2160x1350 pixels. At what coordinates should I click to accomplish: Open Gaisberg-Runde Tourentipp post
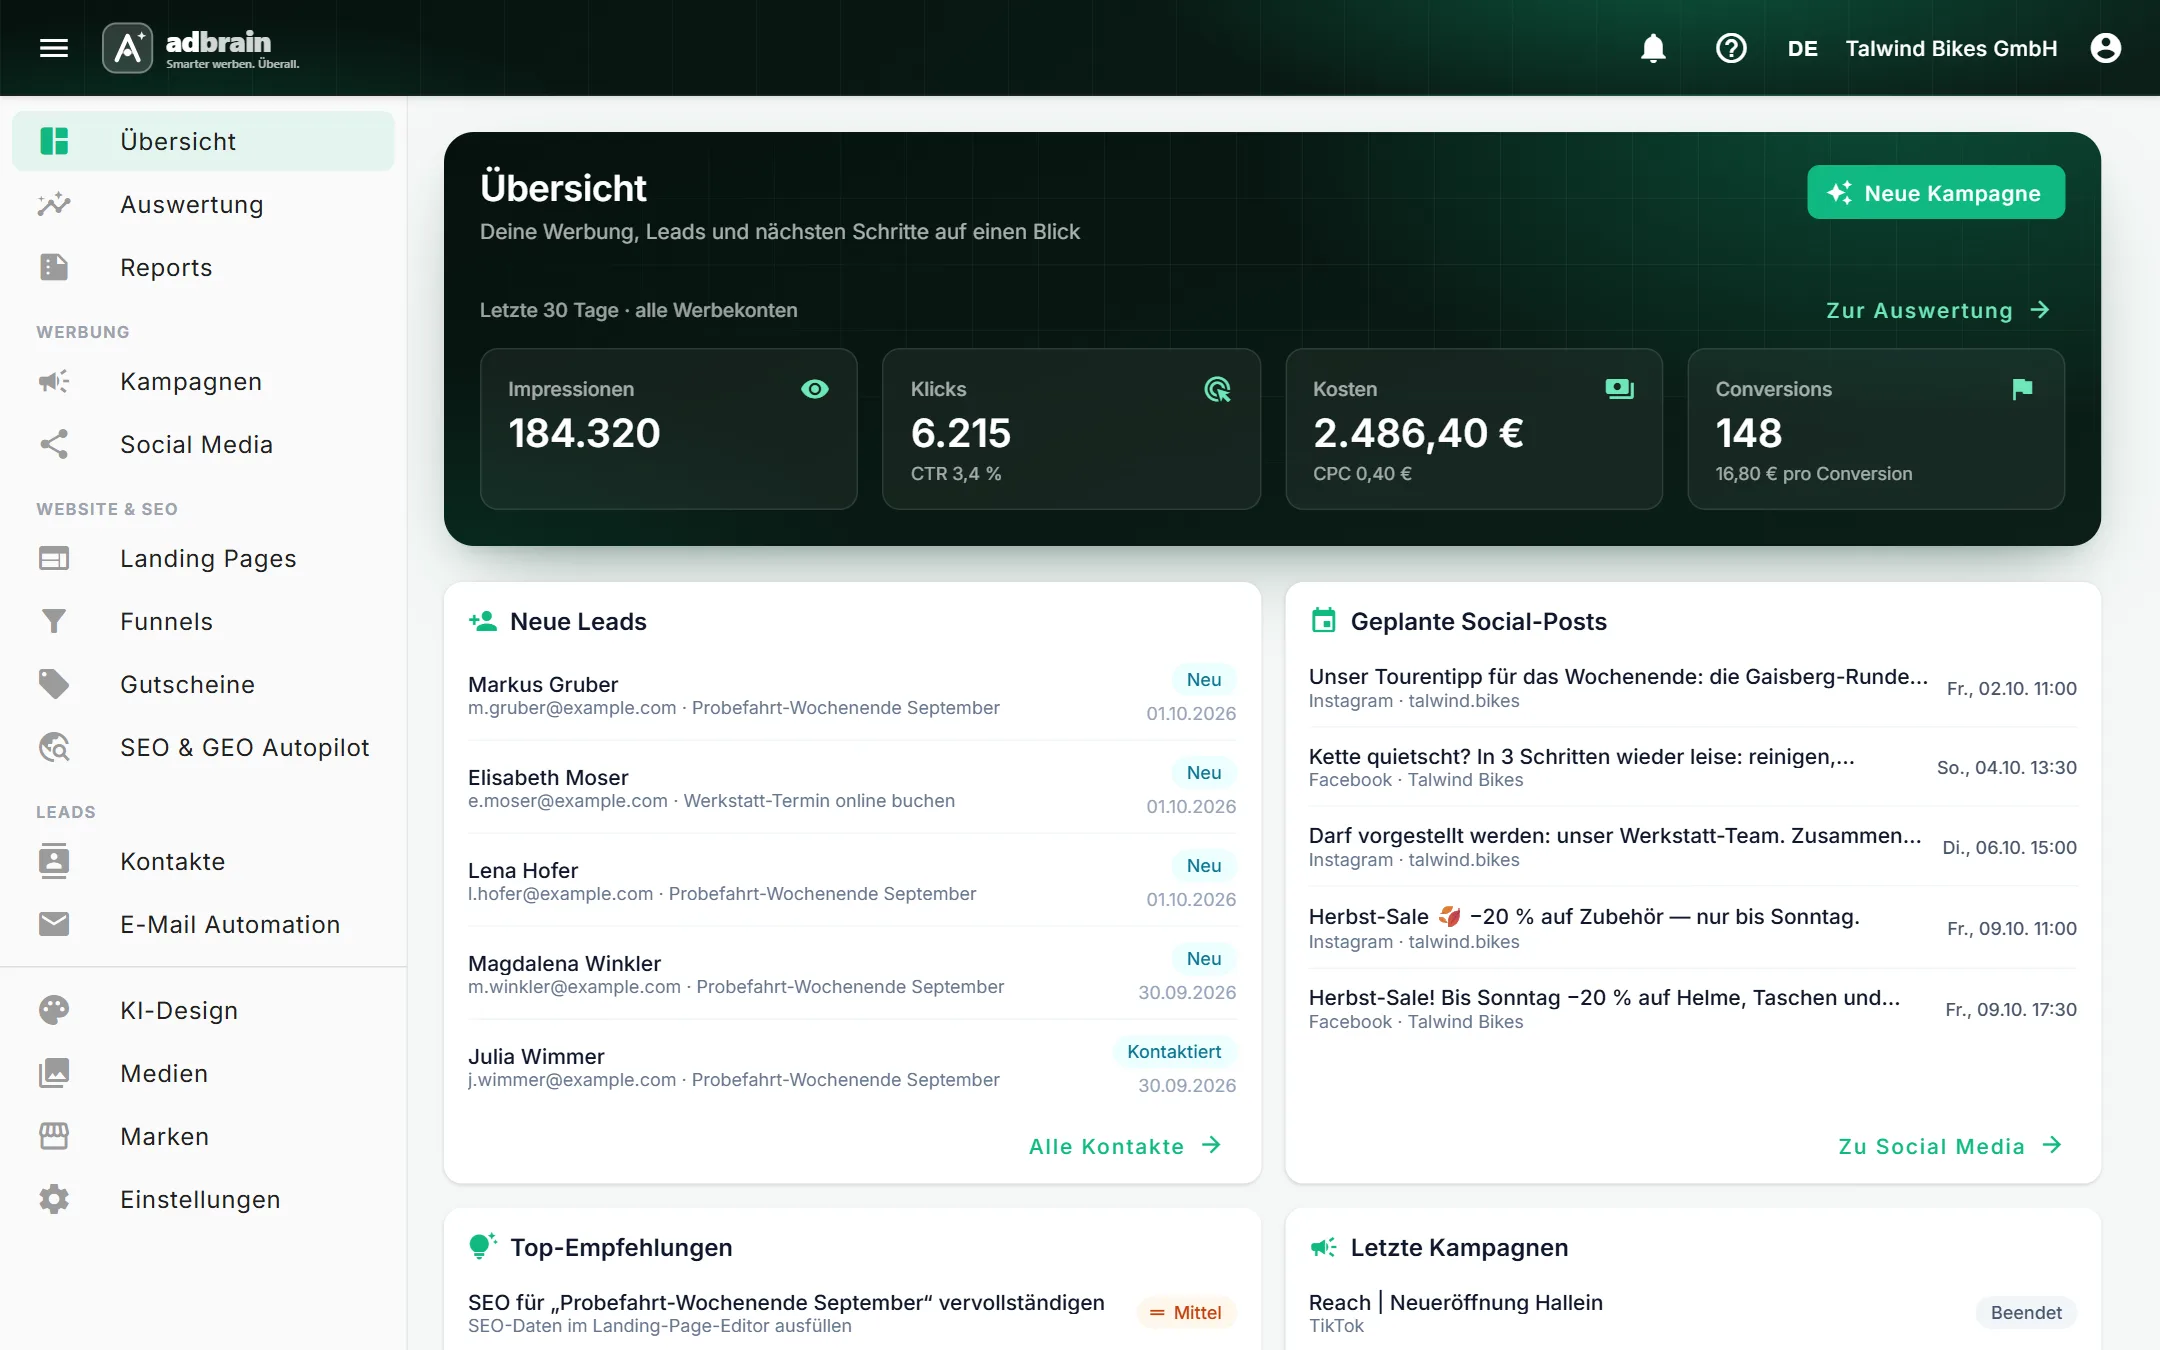point(1693,688)
